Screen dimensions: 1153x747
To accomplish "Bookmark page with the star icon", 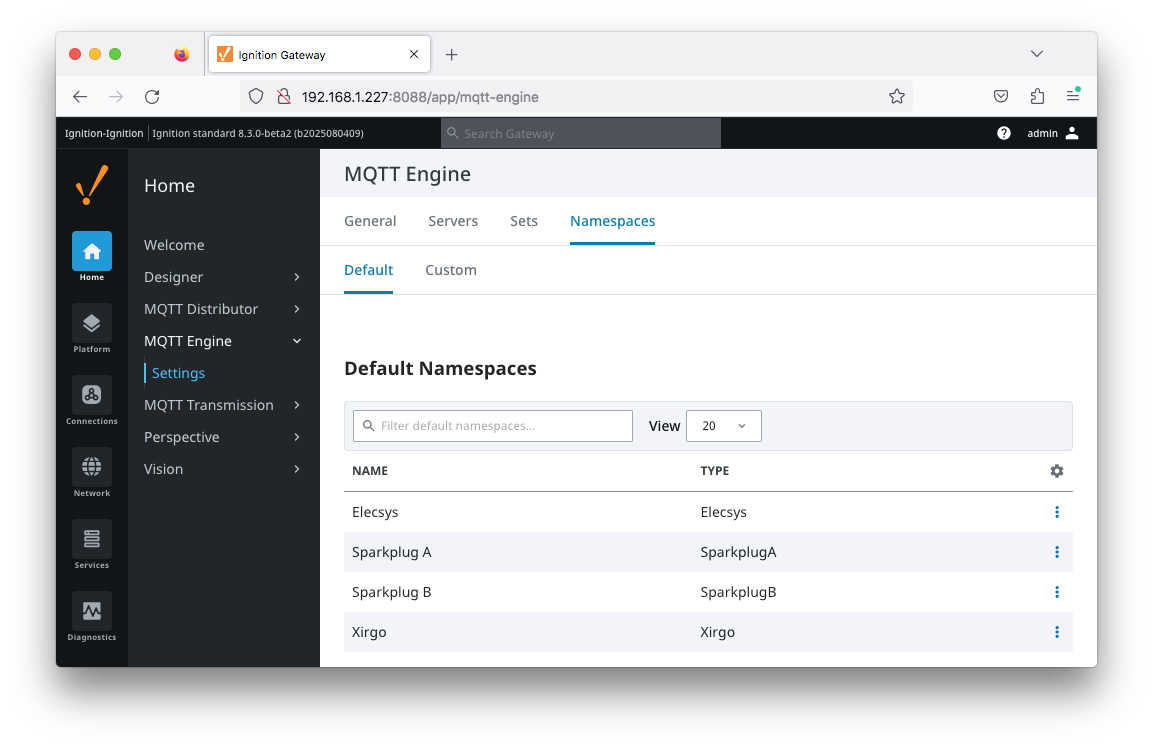I will pos(896,96).
